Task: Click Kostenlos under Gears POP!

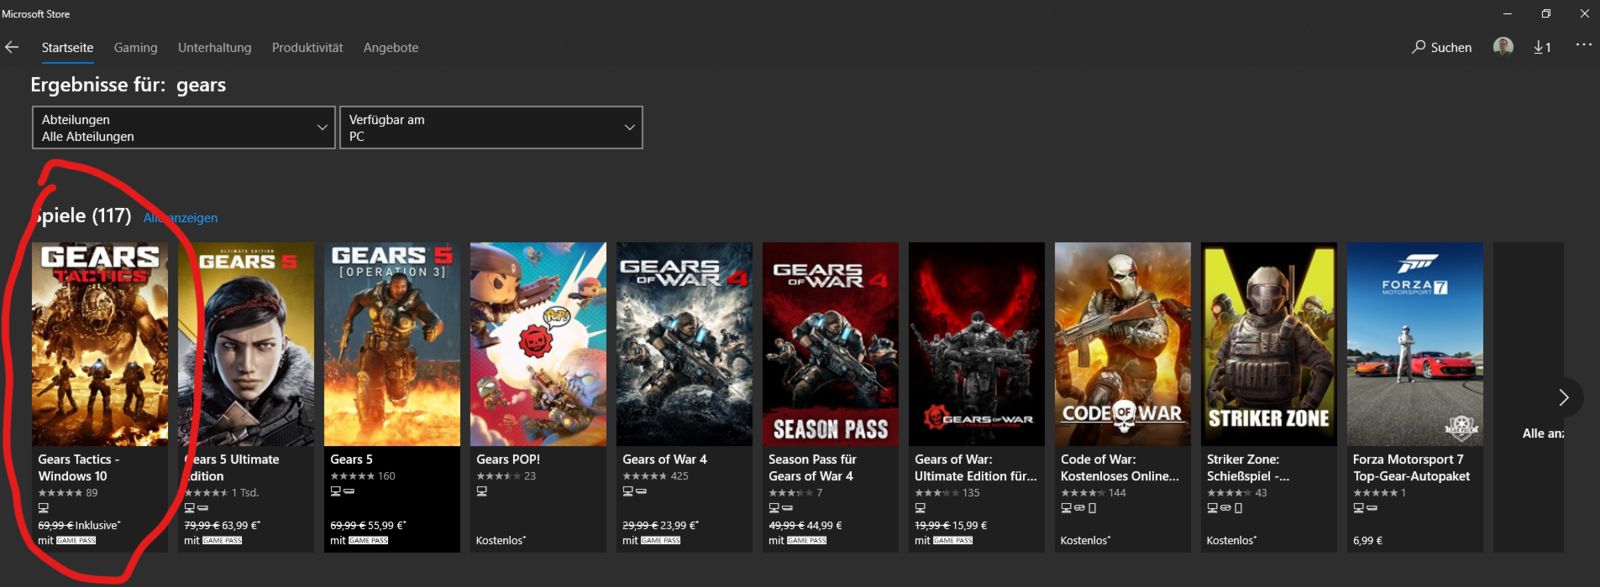Action: pyautogui.click(x=500, y=541)
